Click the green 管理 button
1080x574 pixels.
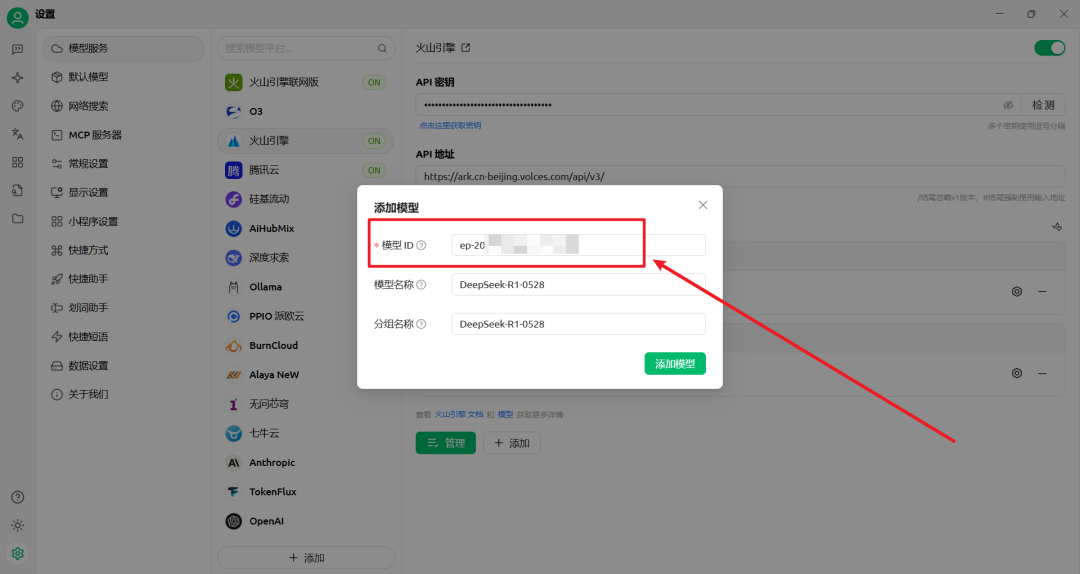pos(446,443)
